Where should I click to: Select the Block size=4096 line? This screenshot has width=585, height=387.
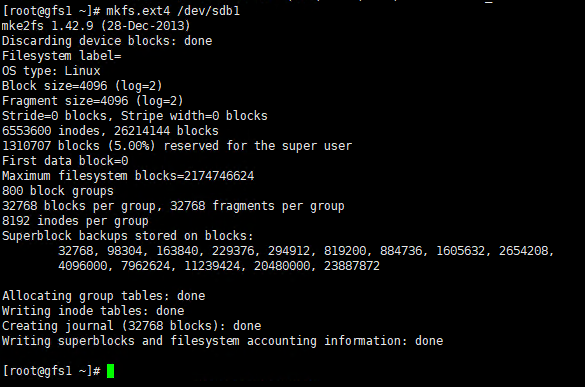pyautogui.click(x=82, y=86)
